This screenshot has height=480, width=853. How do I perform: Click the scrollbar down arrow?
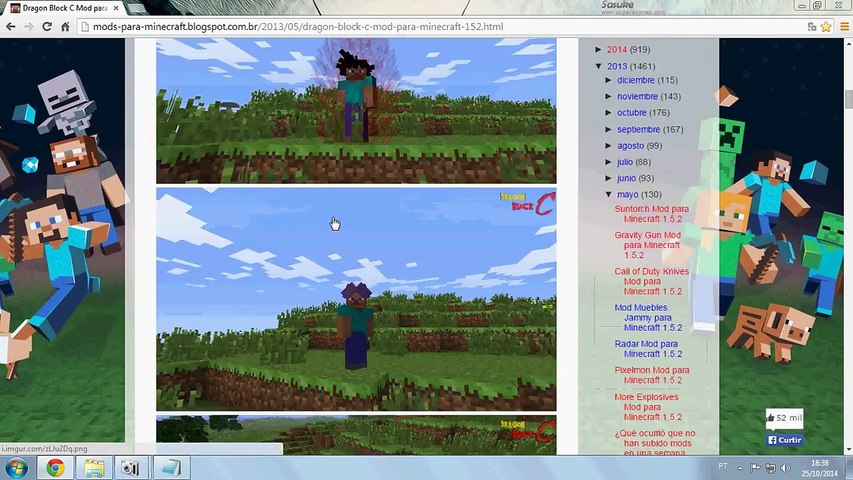(x=848, y=450)
